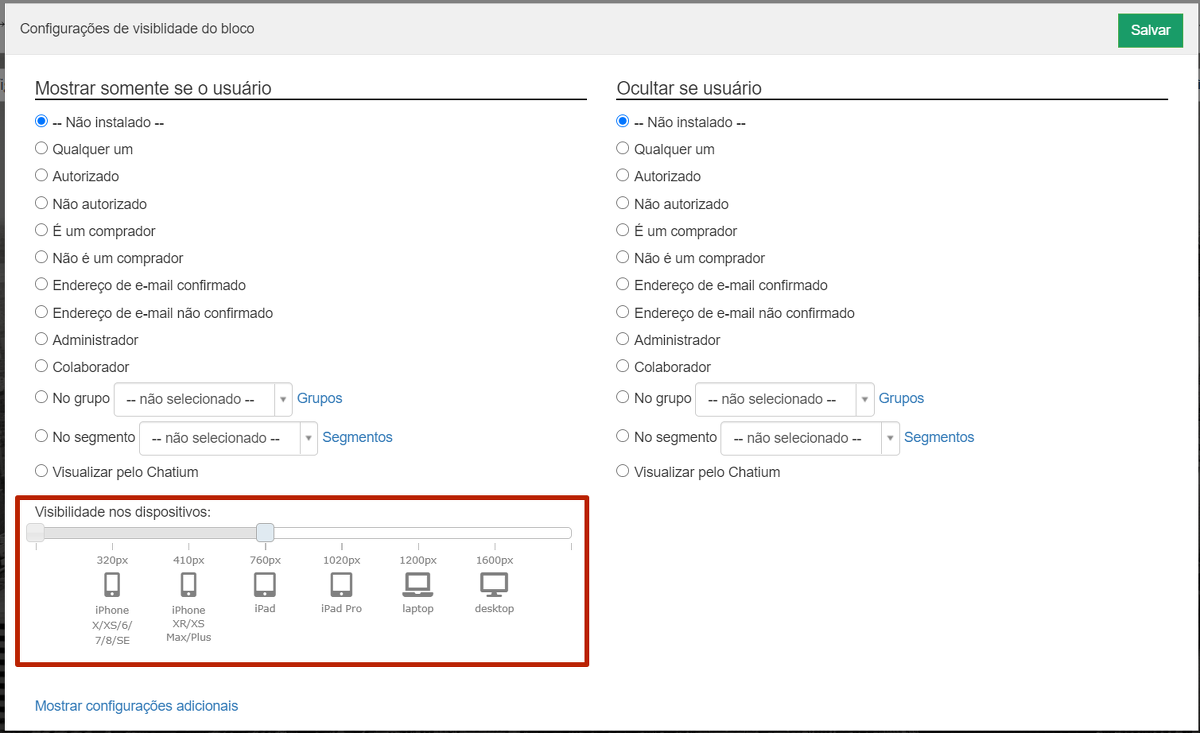Select 'Autorizado' under Mostrar somente
The width and height of the screenshot is (1200, 733).
(x=42, y=176)
